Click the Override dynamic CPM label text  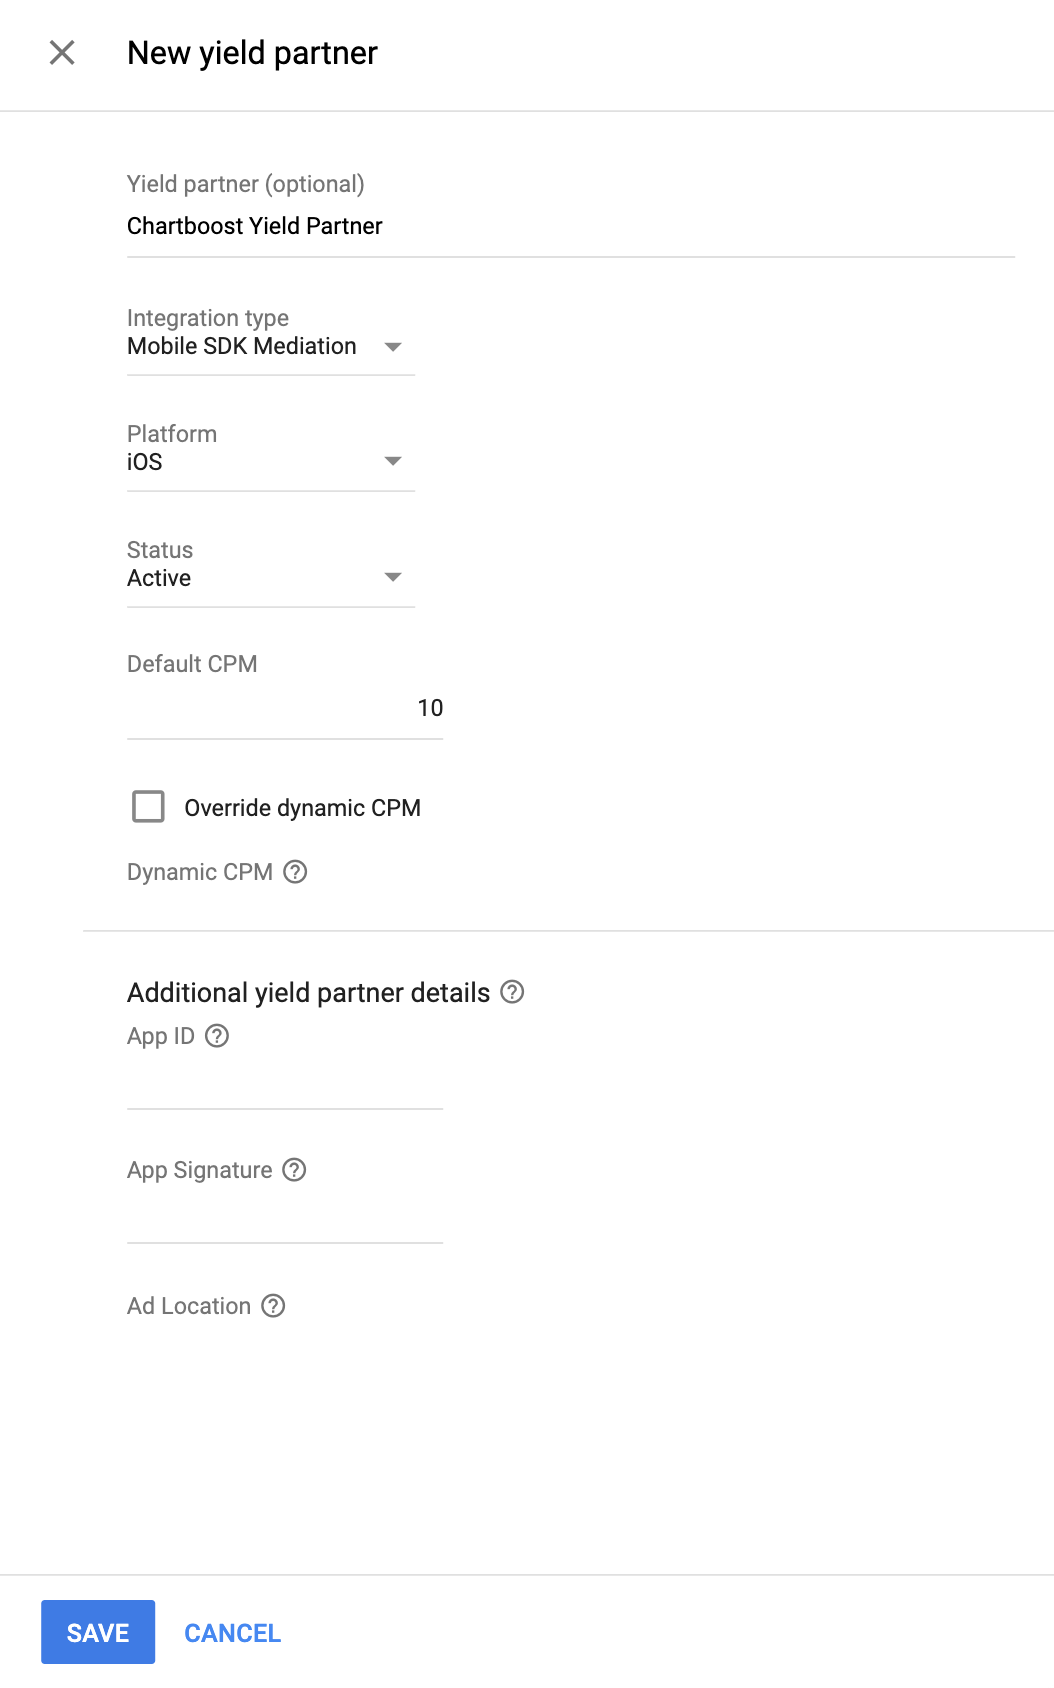(302, 808)
